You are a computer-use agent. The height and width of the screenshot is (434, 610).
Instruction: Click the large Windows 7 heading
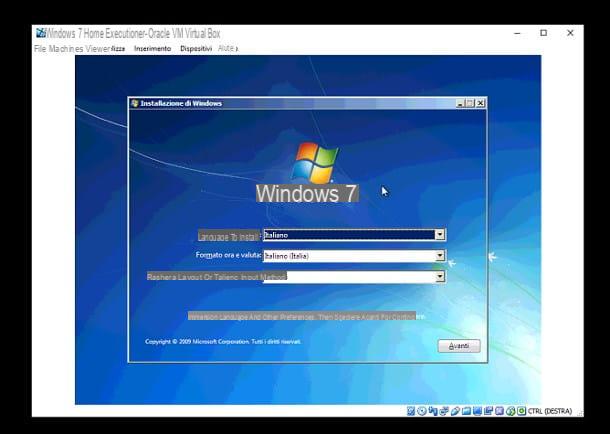[307, 193]
